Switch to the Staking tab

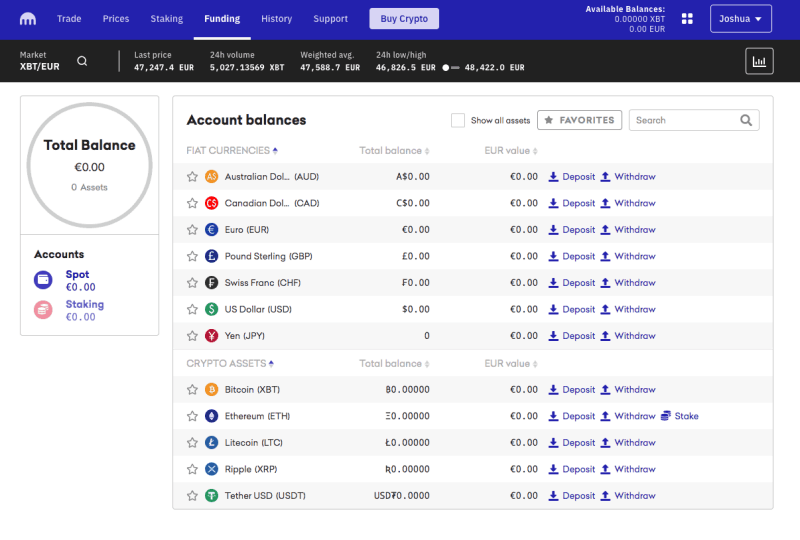pyautogui.click(x=166, y=19)
